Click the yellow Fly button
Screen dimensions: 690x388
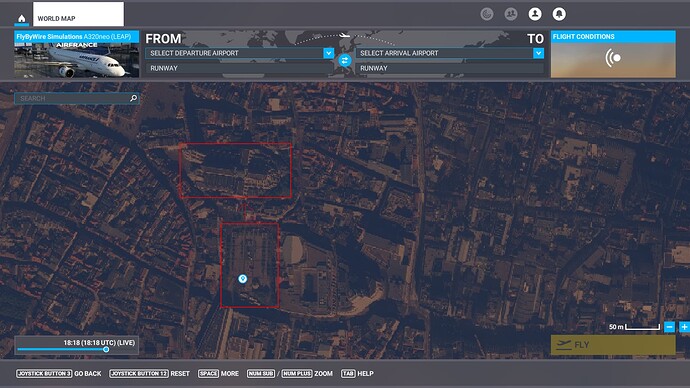pyautogui.click(x=613, y=345)
